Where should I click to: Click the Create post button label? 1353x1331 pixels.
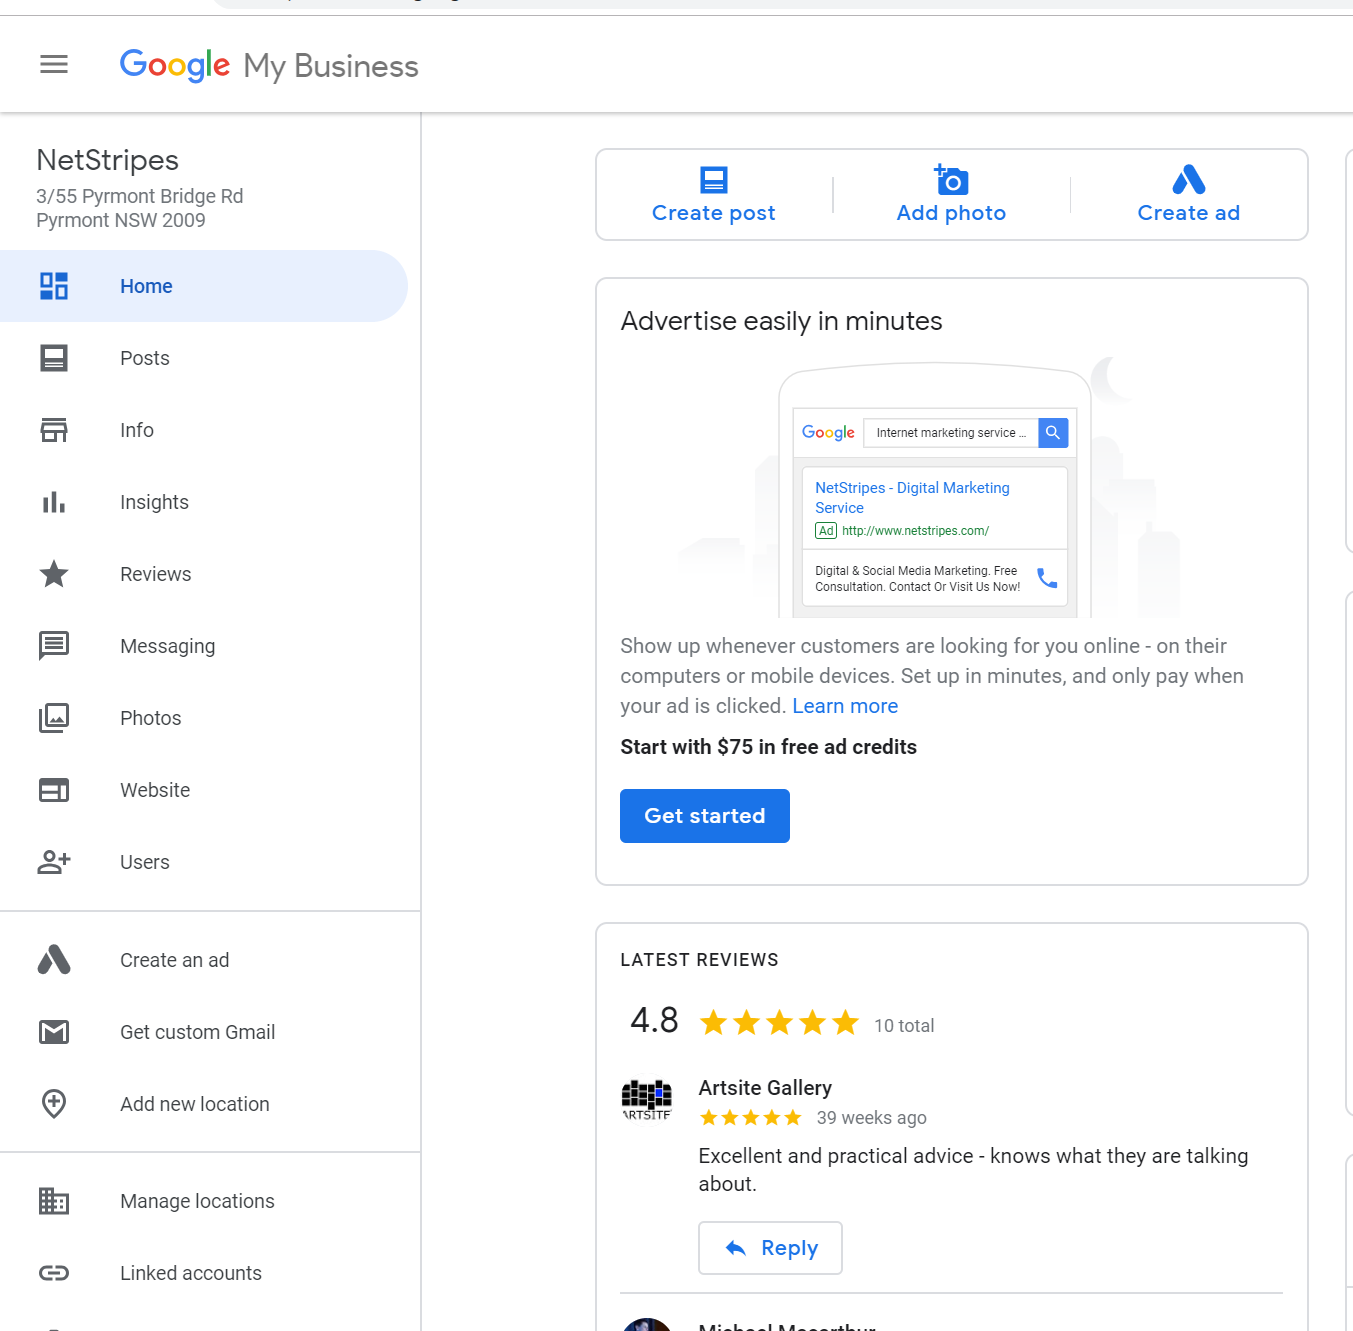pos(714,213)
